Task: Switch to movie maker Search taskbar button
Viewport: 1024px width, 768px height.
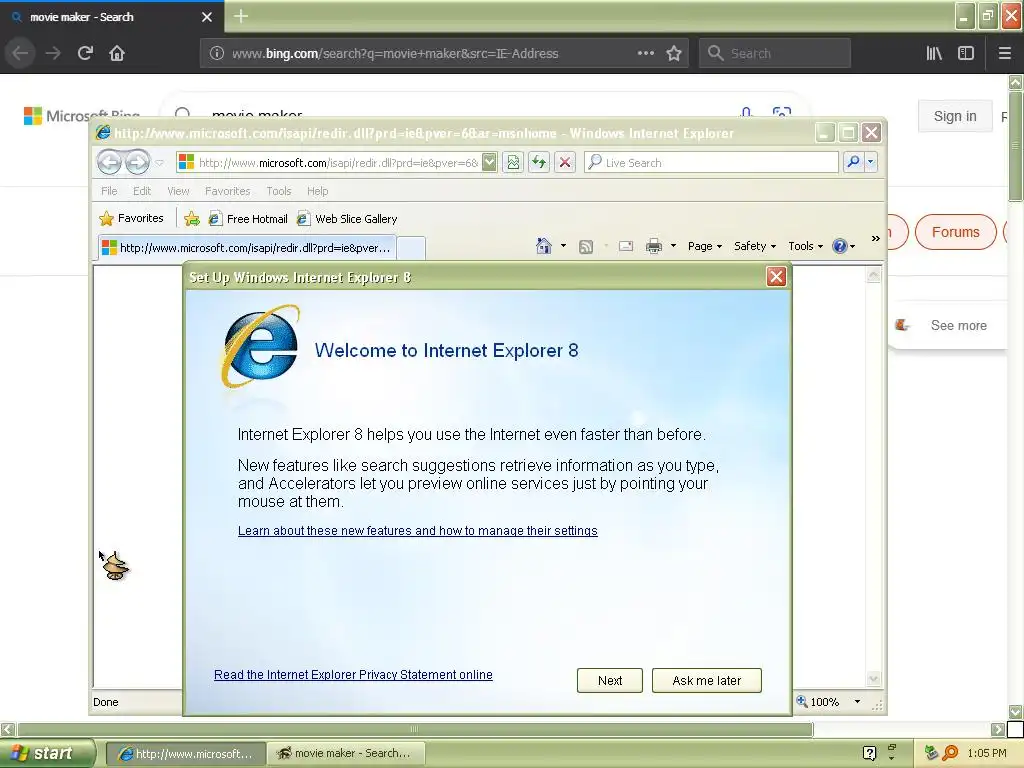Action: 346,754
